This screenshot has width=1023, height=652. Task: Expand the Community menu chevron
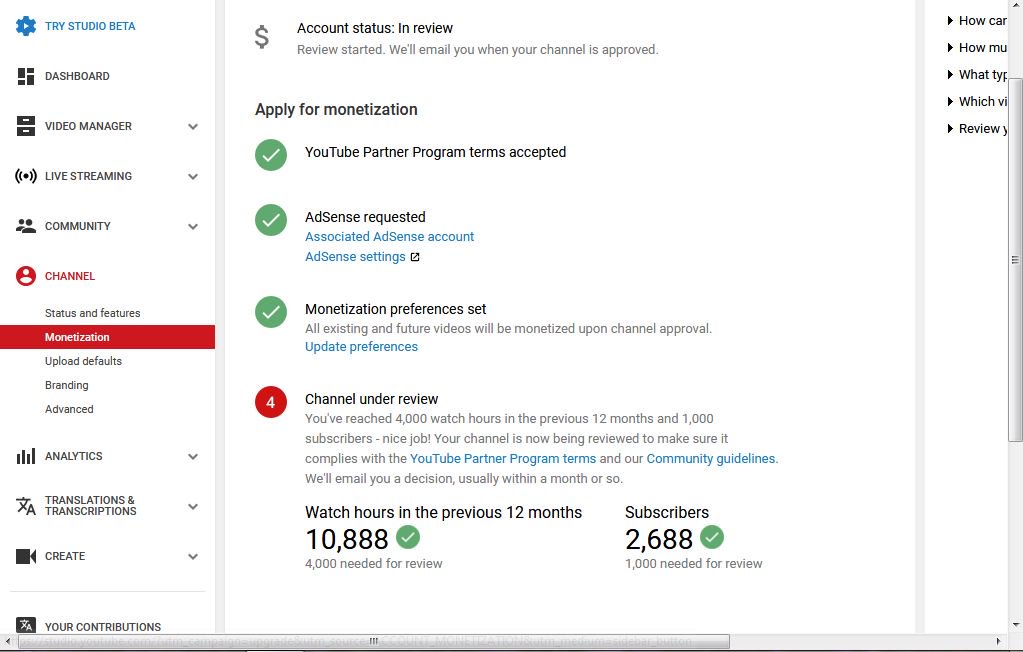pos(193,226)
